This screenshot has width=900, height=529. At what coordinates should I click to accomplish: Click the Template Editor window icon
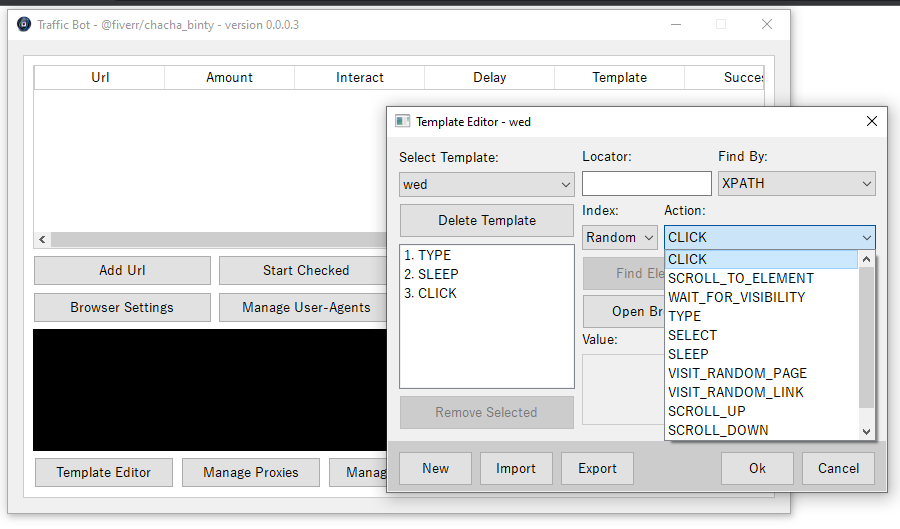pyautogui.click(x=403, y=121)
